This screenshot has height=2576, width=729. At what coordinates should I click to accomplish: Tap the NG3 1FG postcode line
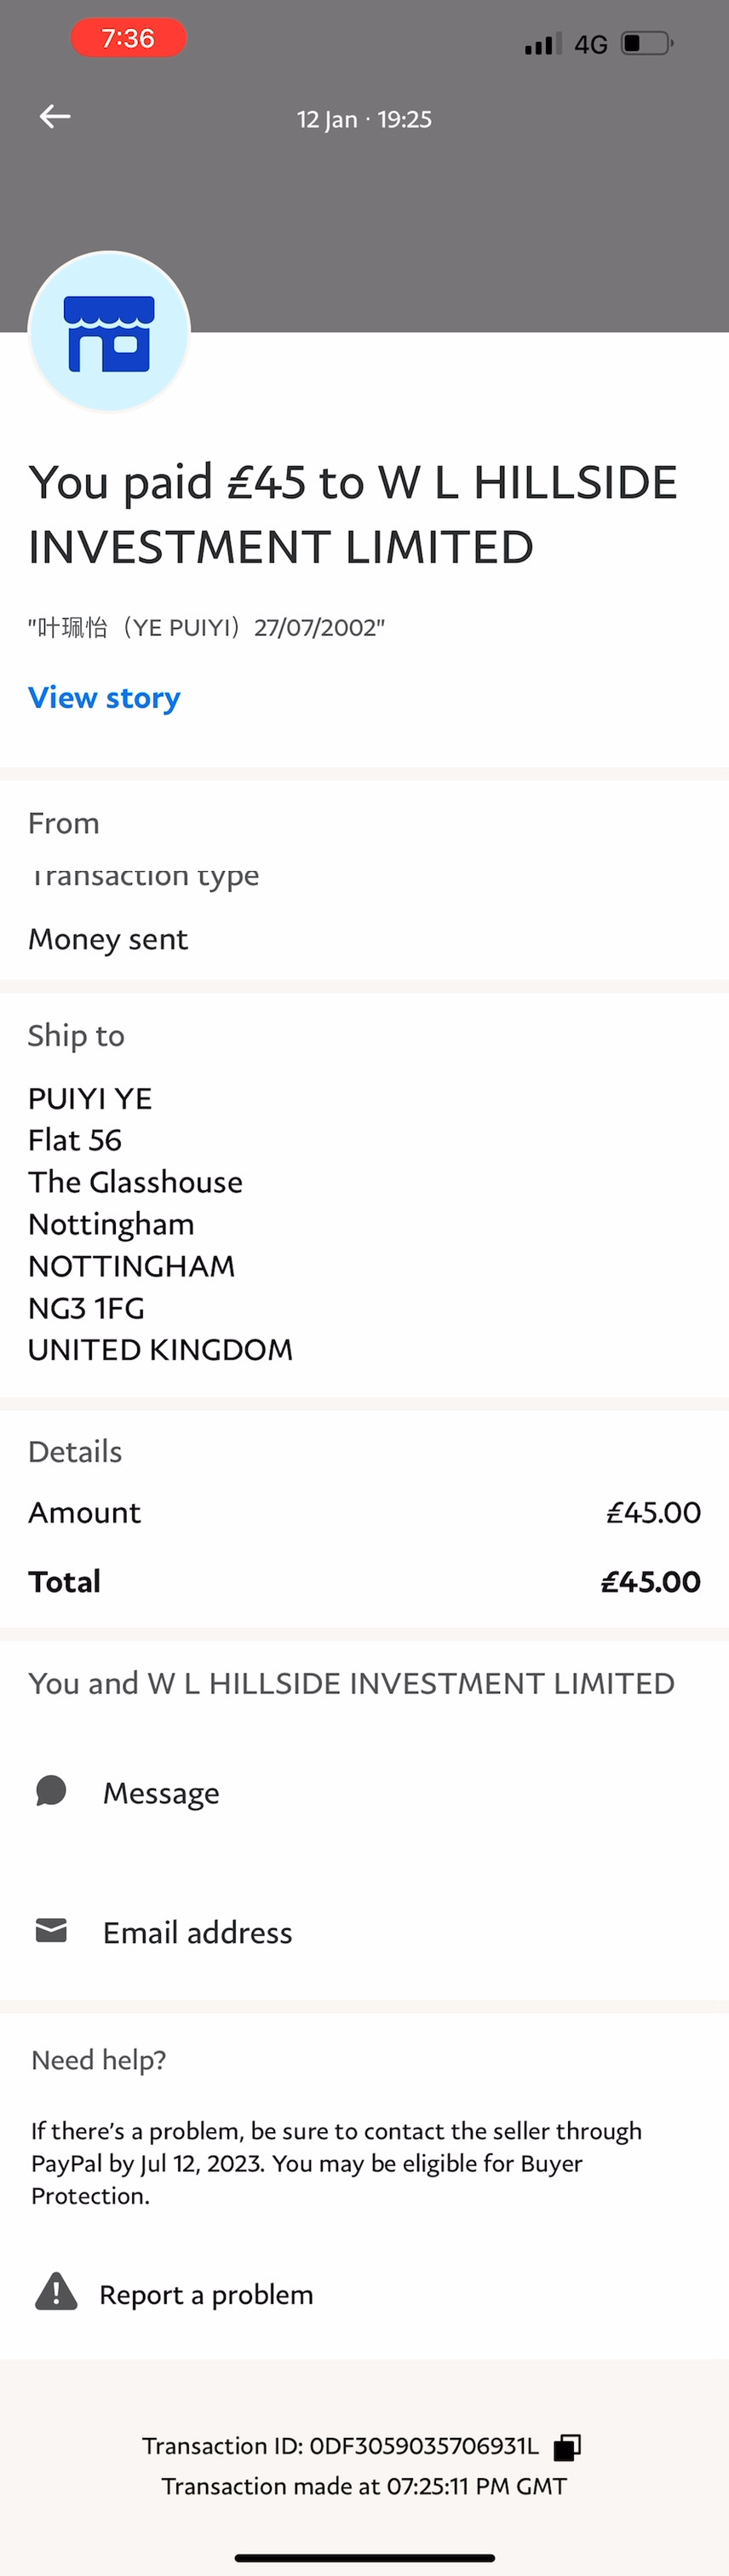86,1308
